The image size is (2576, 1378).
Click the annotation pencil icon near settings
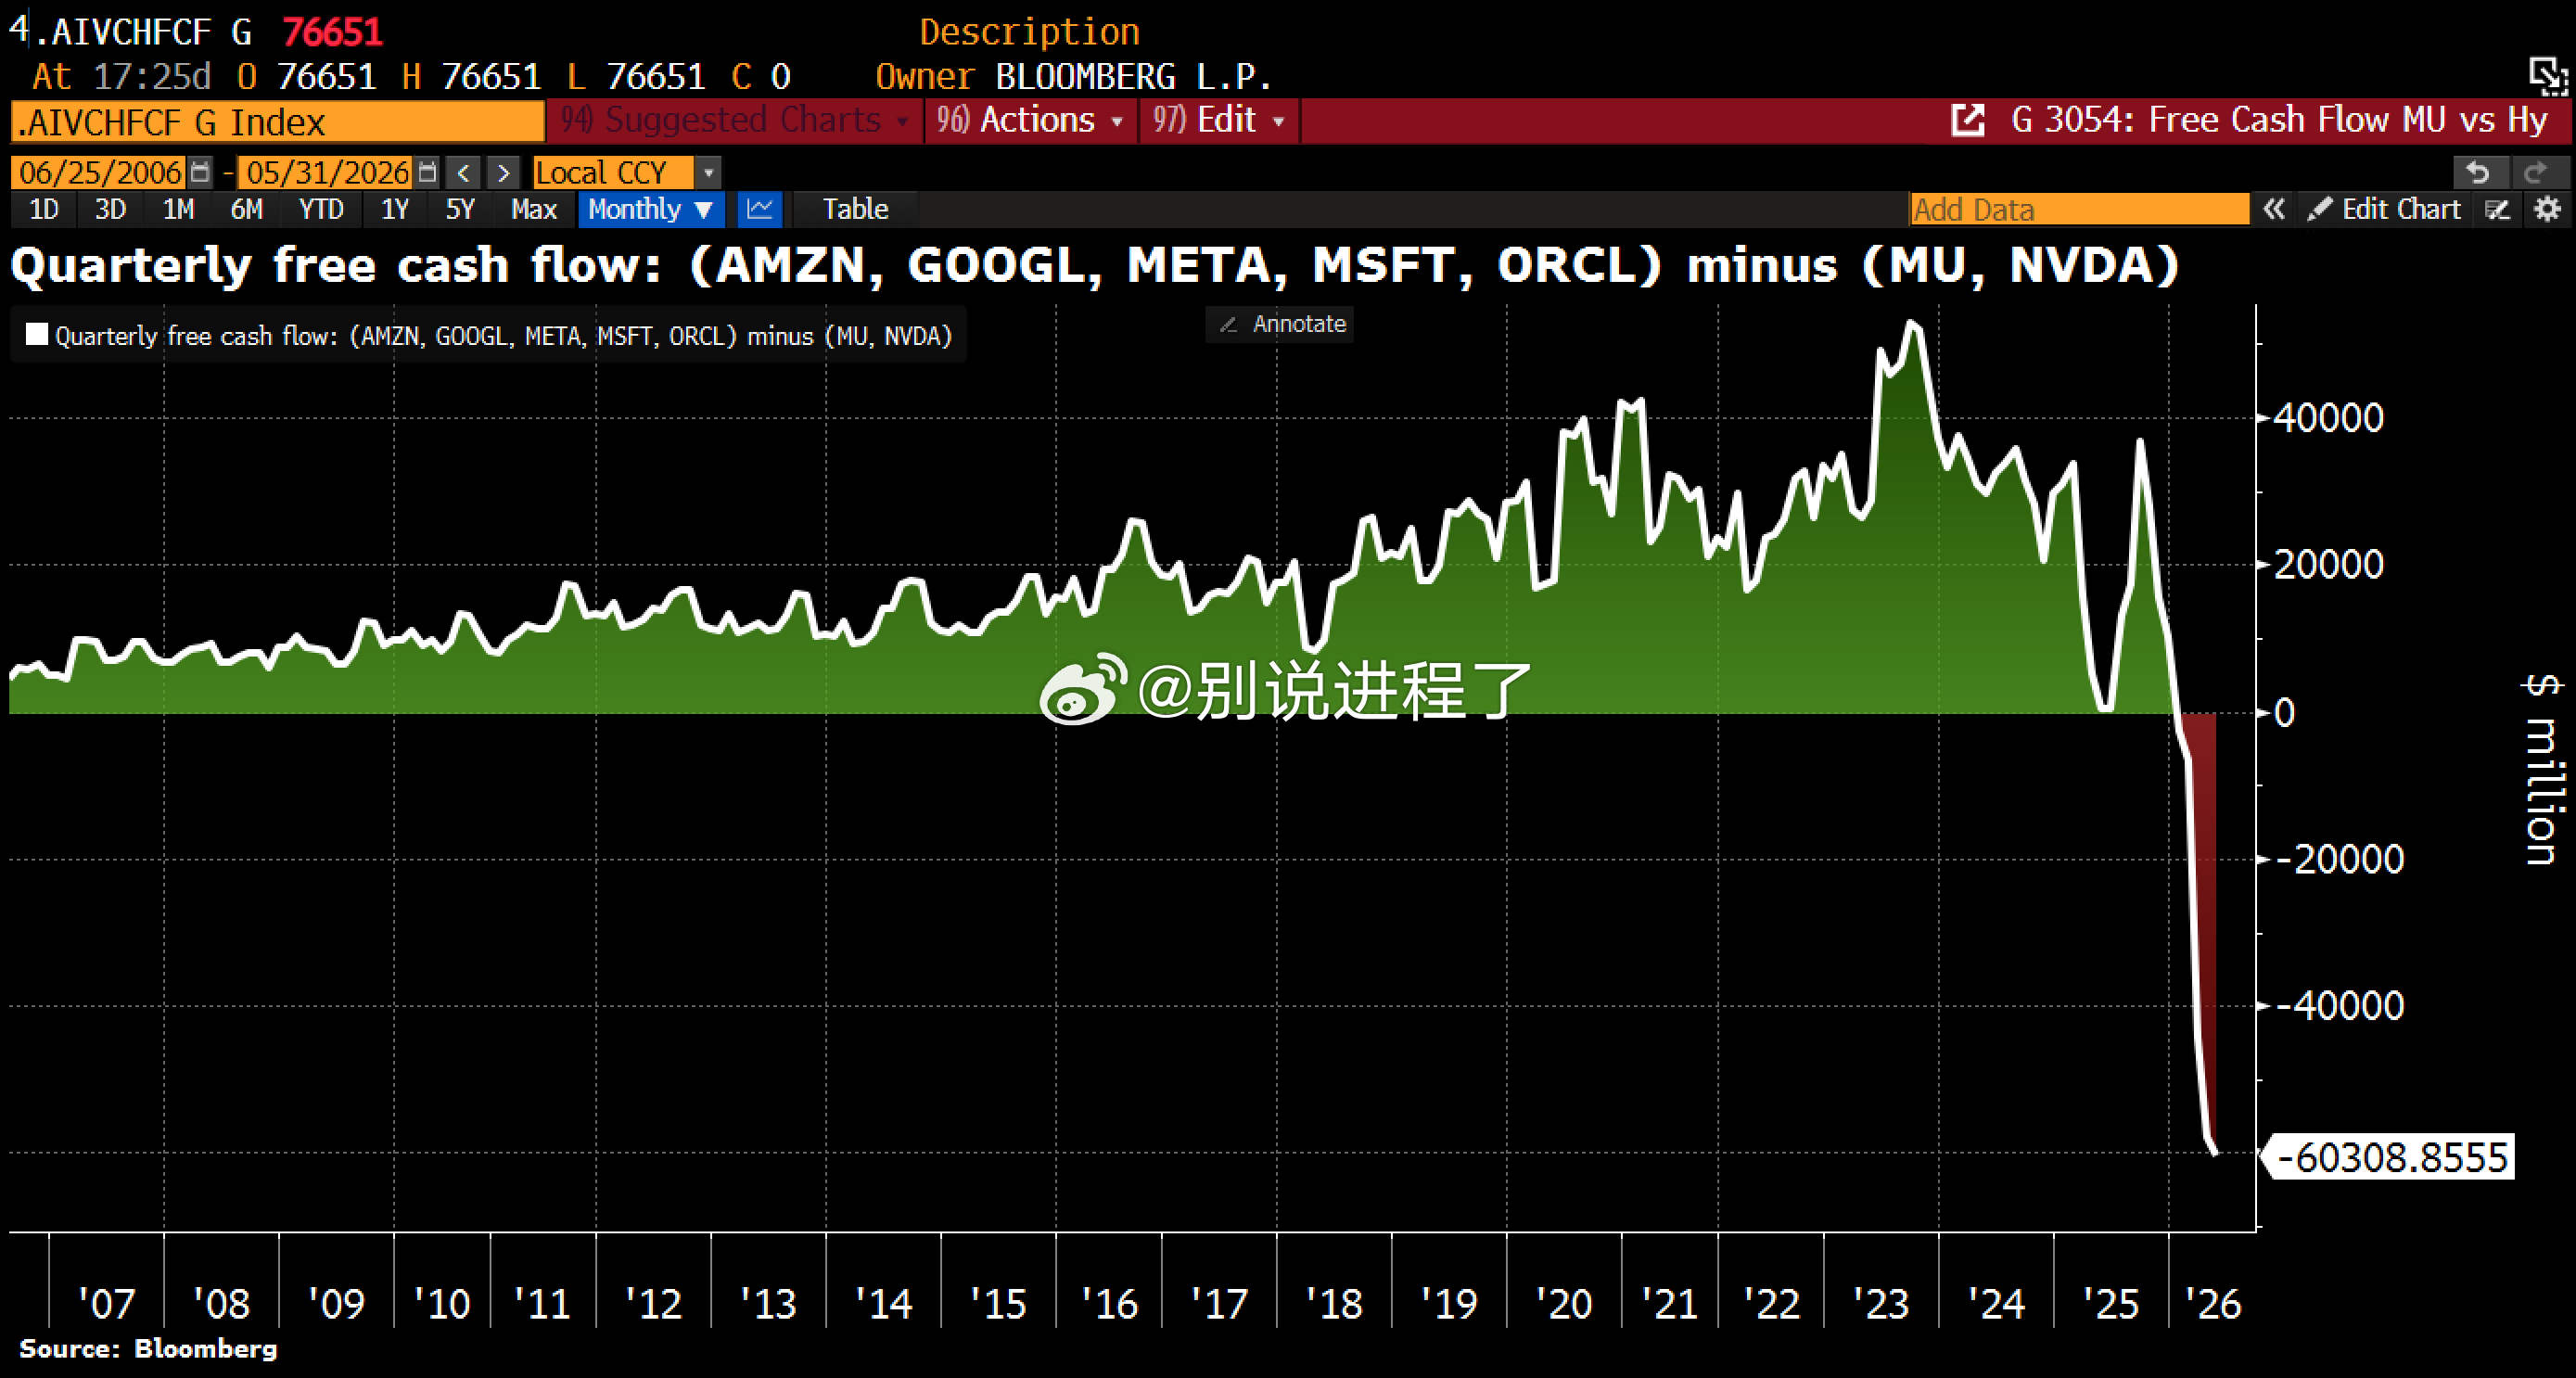2497,209
